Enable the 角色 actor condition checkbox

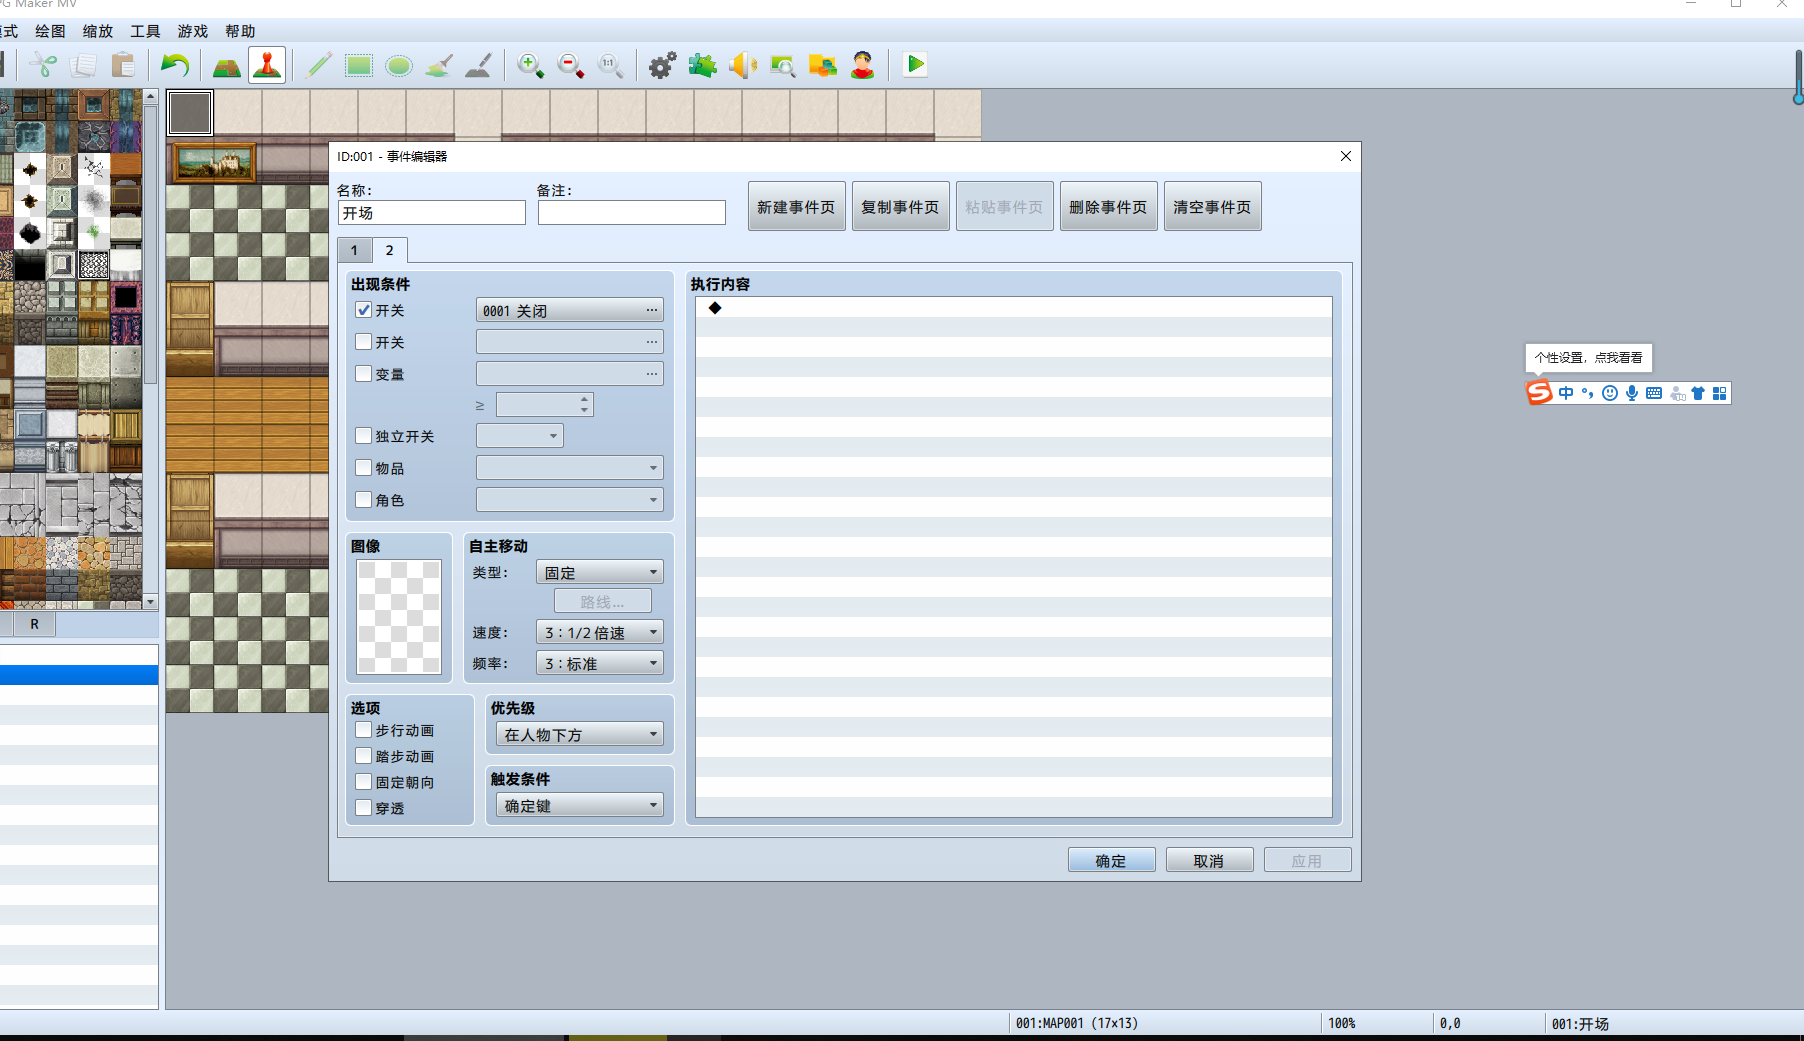[x=364, y=500]
